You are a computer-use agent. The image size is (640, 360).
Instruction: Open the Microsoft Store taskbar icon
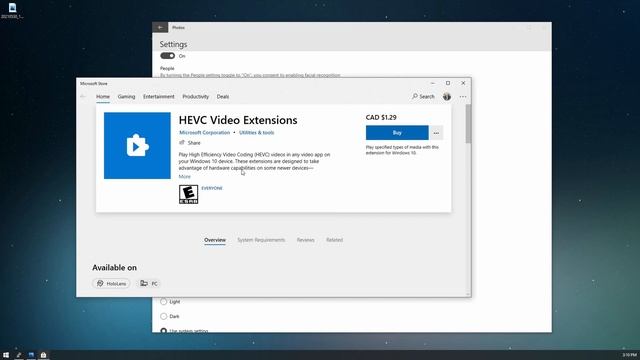[43, 355]
